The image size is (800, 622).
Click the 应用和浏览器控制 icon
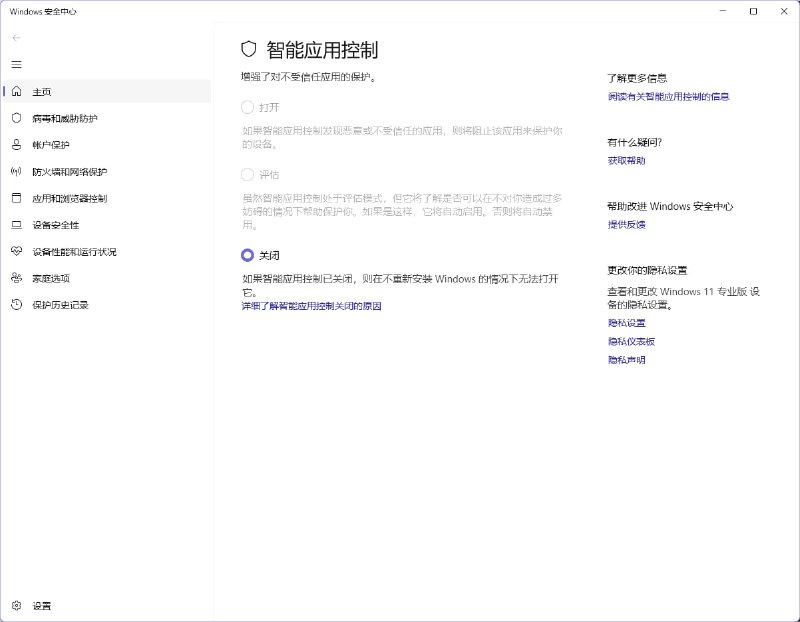(16, 198)
